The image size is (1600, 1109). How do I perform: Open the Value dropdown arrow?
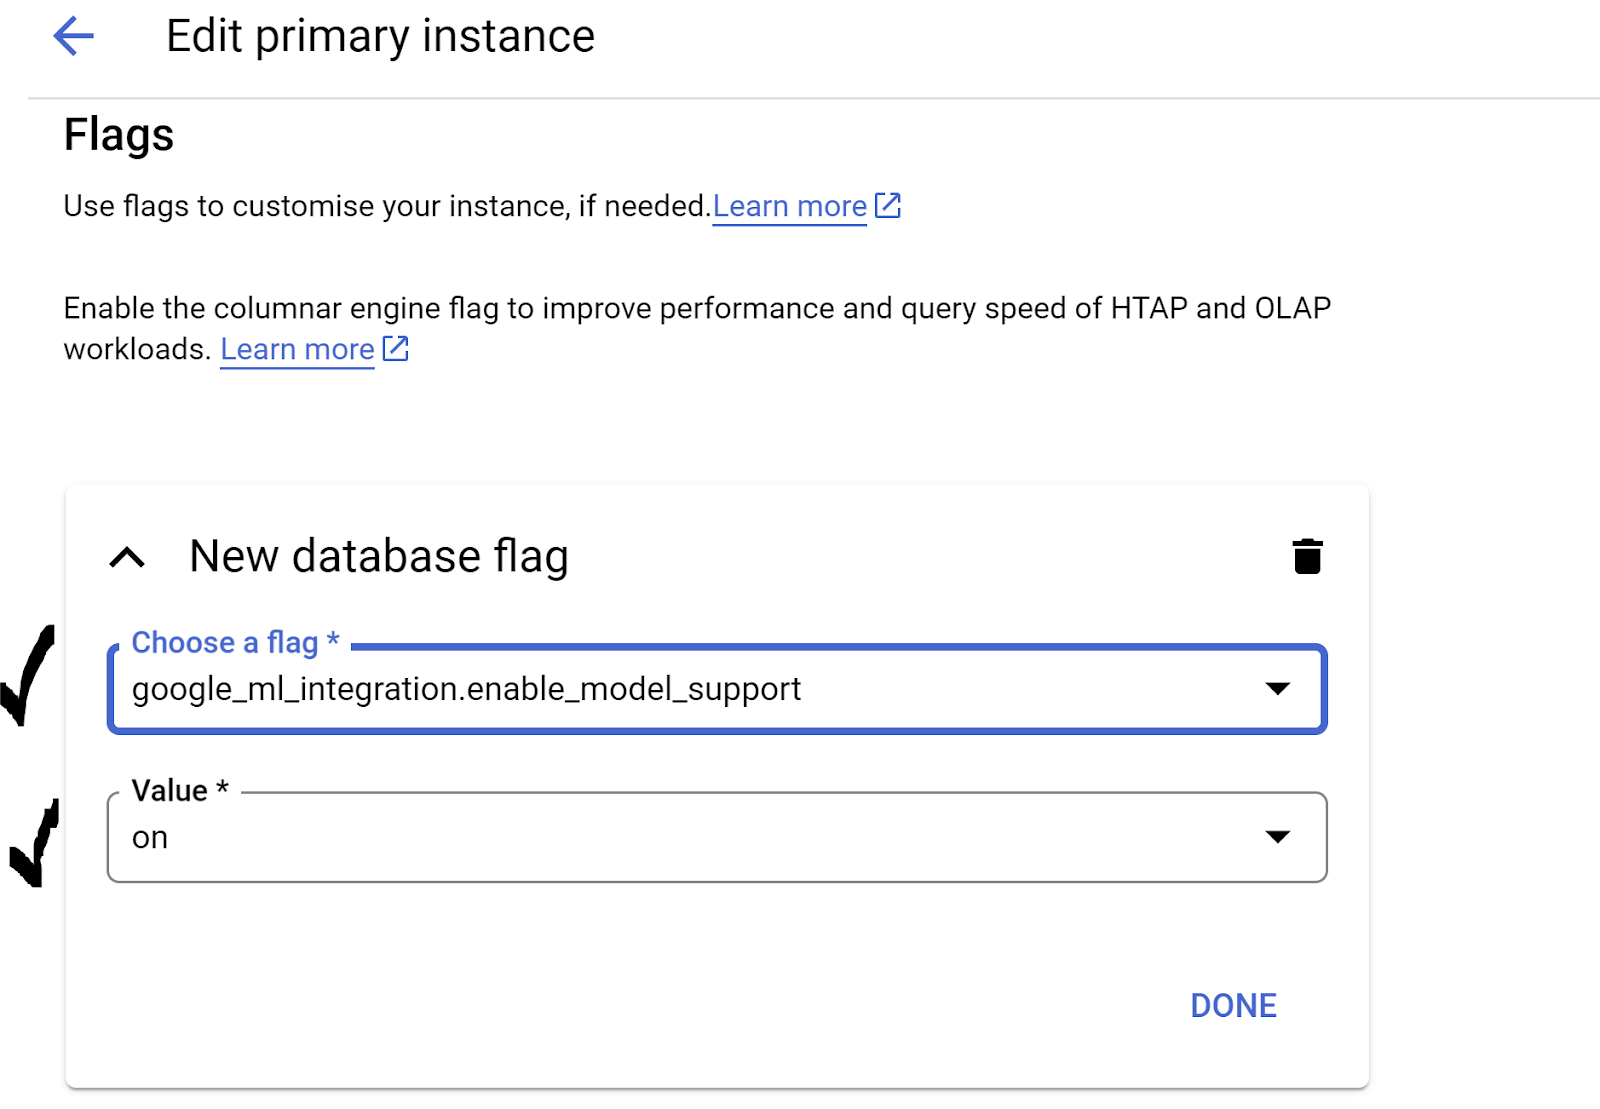click(1277, 837)
